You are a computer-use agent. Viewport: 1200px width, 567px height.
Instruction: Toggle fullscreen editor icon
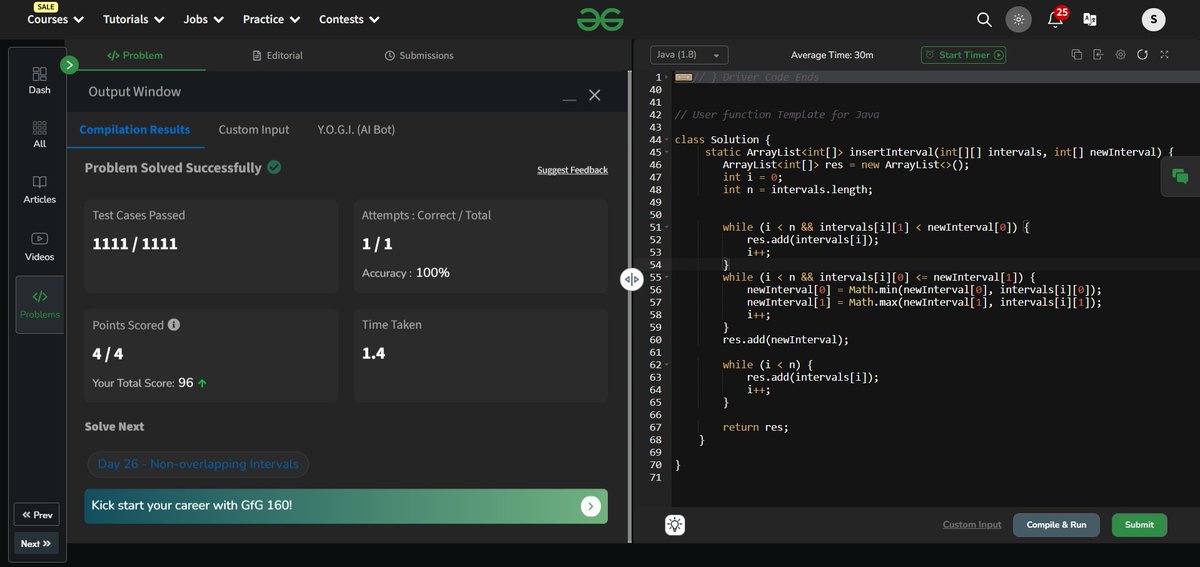click(x=1164, y=55)
